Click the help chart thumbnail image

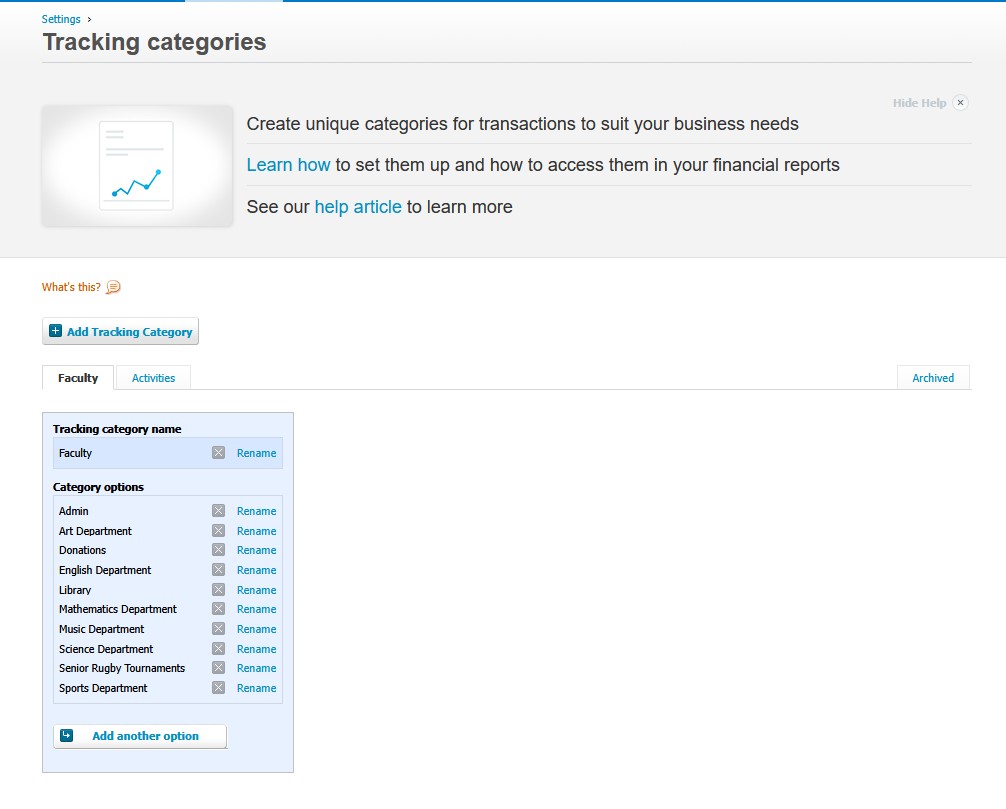[137, 166]
